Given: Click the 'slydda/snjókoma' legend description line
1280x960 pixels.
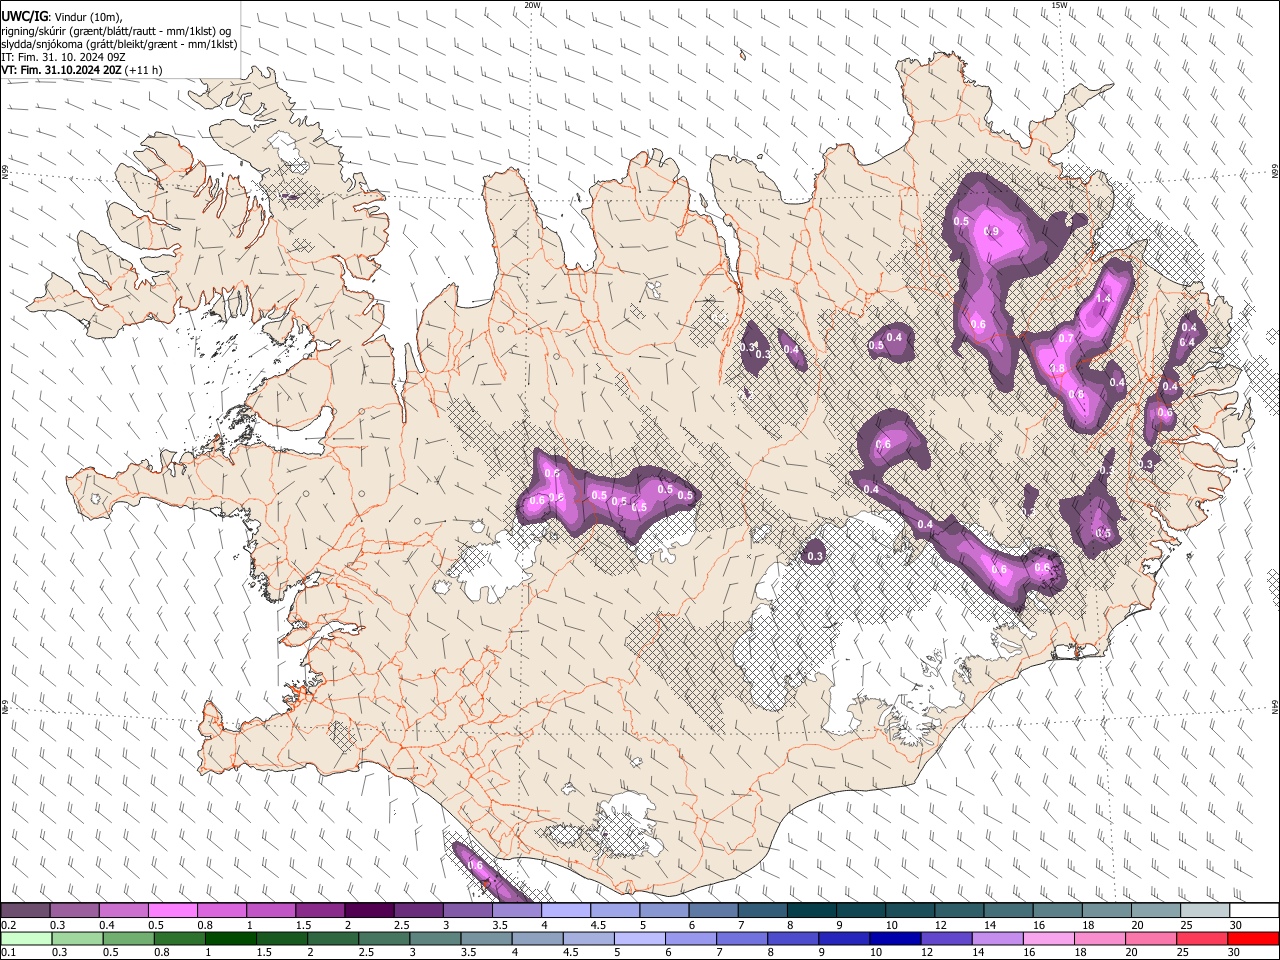Looking at the screenshot, I should pyautogui.click(x=119, y=44).
